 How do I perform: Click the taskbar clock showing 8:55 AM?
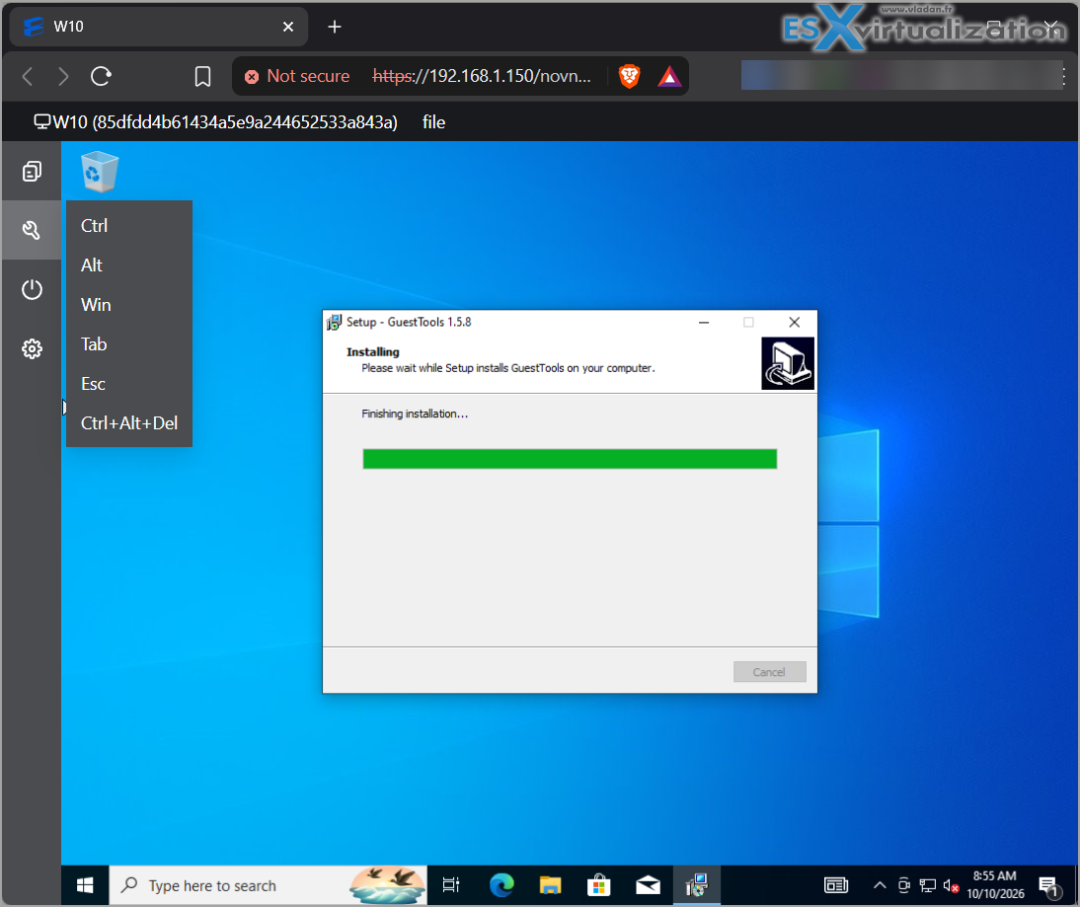click(x=995, y=885)
